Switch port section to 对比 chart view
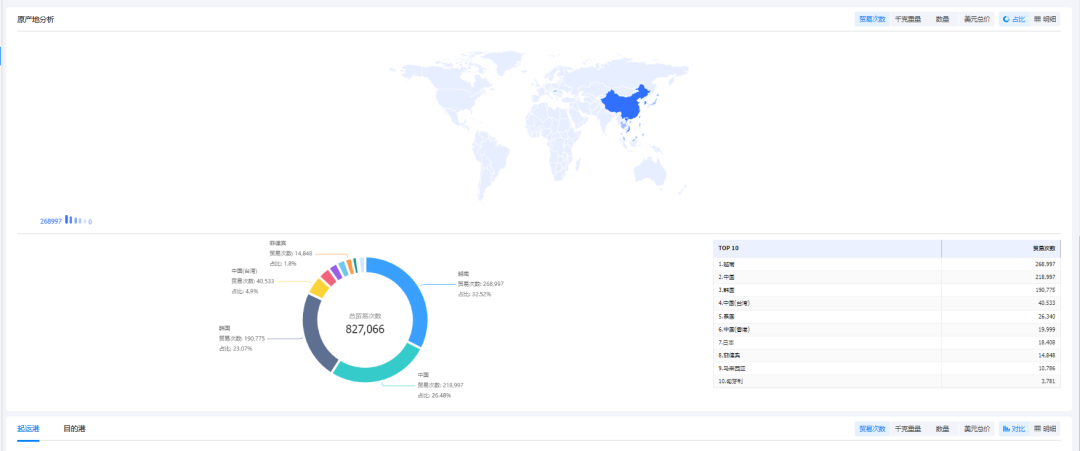 point(1014,429)
